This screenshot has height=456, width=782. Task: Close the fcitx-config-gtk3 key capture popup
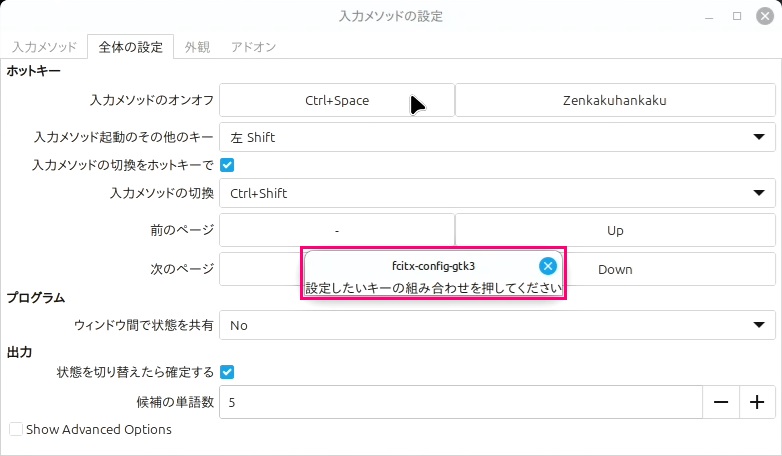[x=547, y=266]
